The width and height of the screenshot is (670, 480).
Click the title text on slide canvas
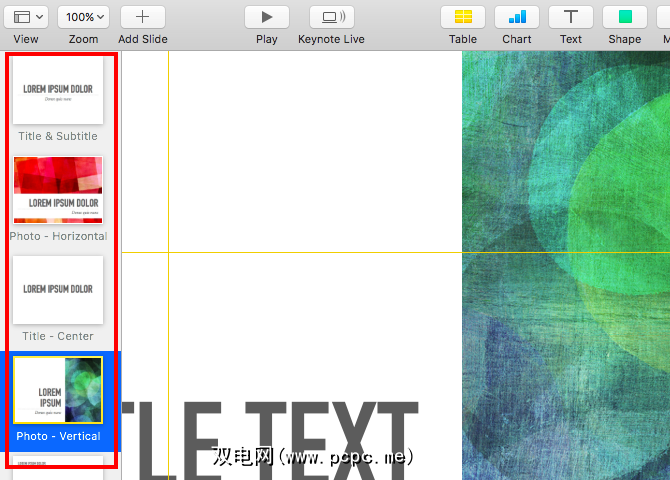[270, 440]
